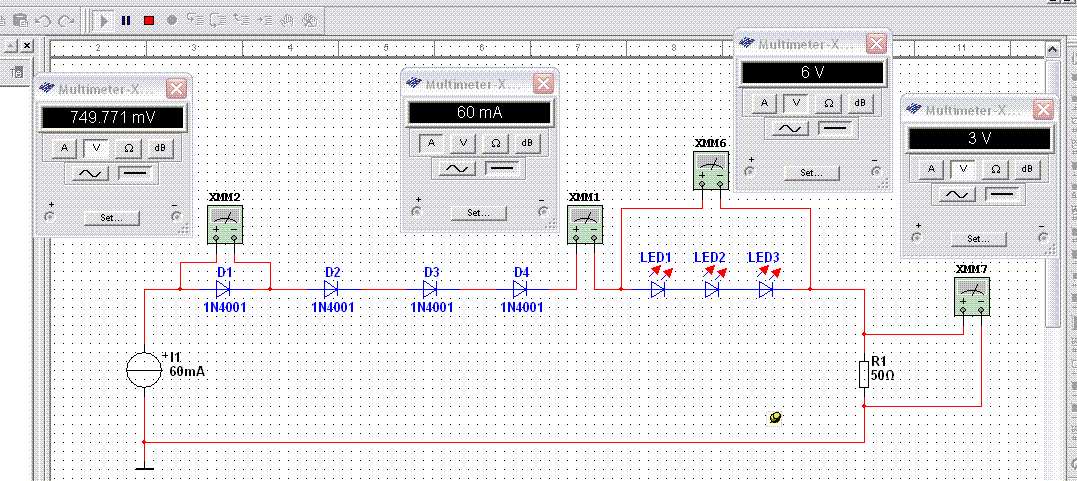Click the Step Out debug icon
Screen dimensions: 1077x481
[x=241, y=21]
